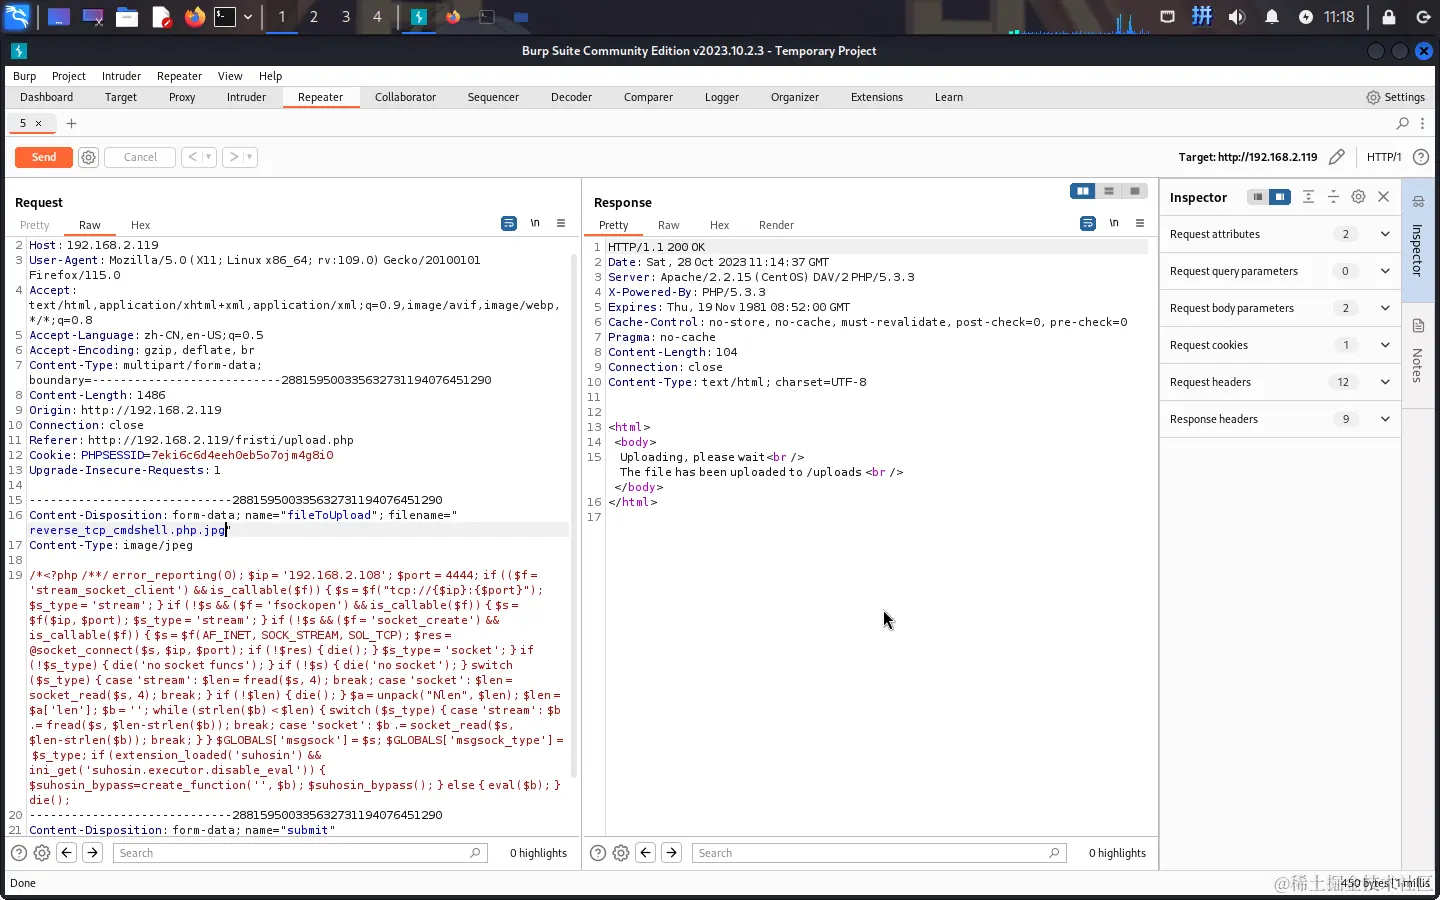This screenshot has width=1440, height=900.
Task: Open the Burp menu
Action: [x=24, y=76]
